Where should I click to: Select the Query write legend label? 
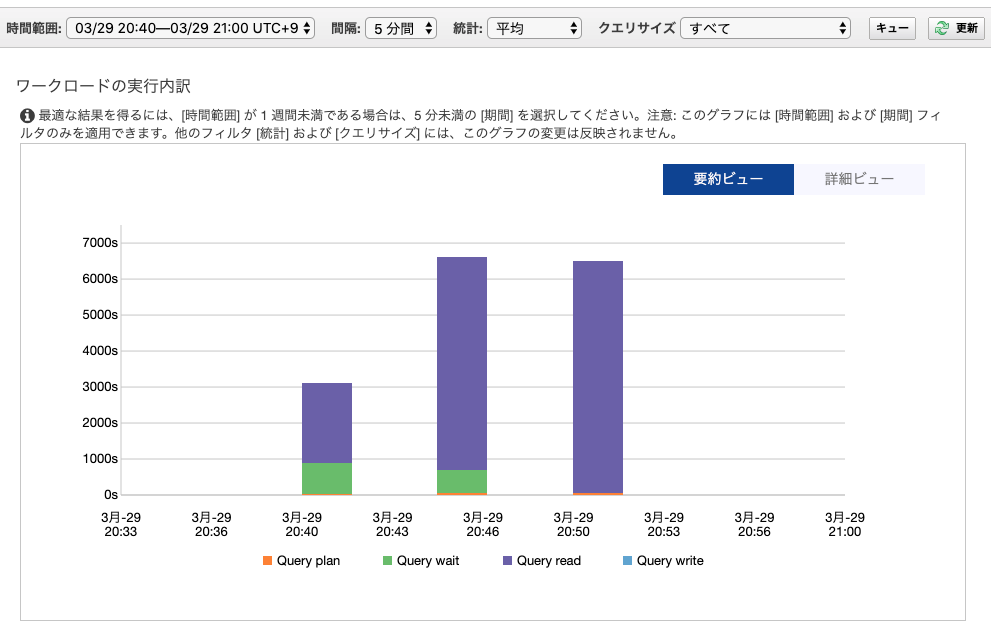click(x=670, y=561)
